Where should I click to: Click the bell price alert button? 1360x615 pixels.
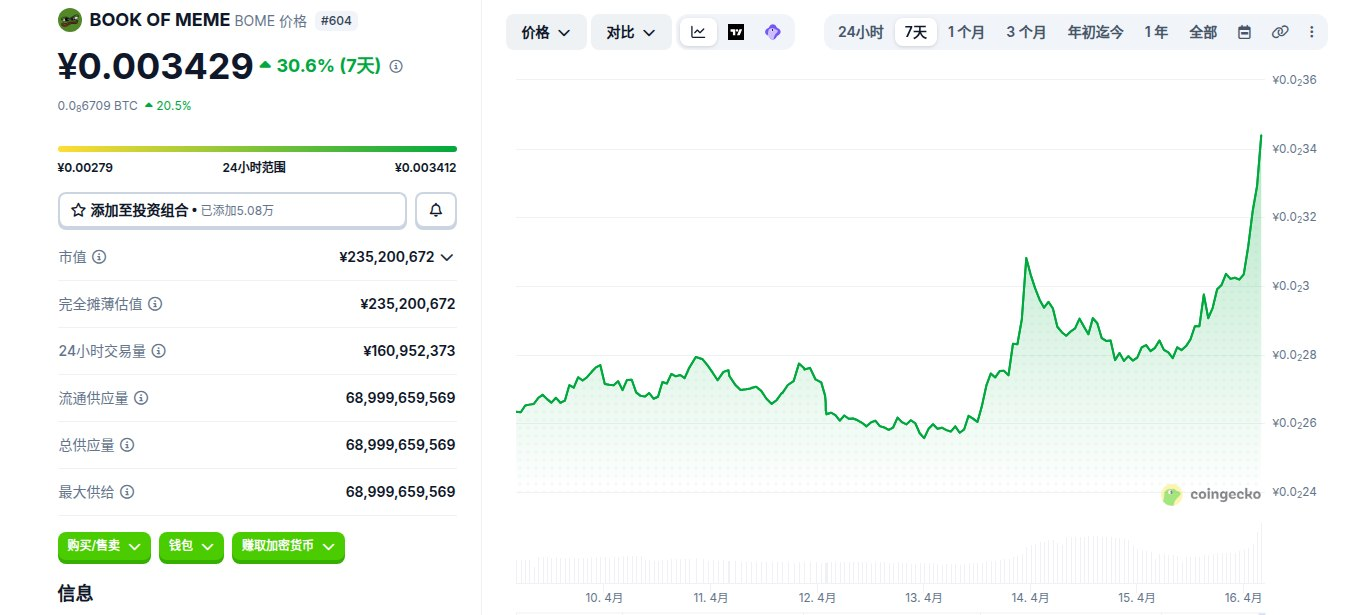436,211
